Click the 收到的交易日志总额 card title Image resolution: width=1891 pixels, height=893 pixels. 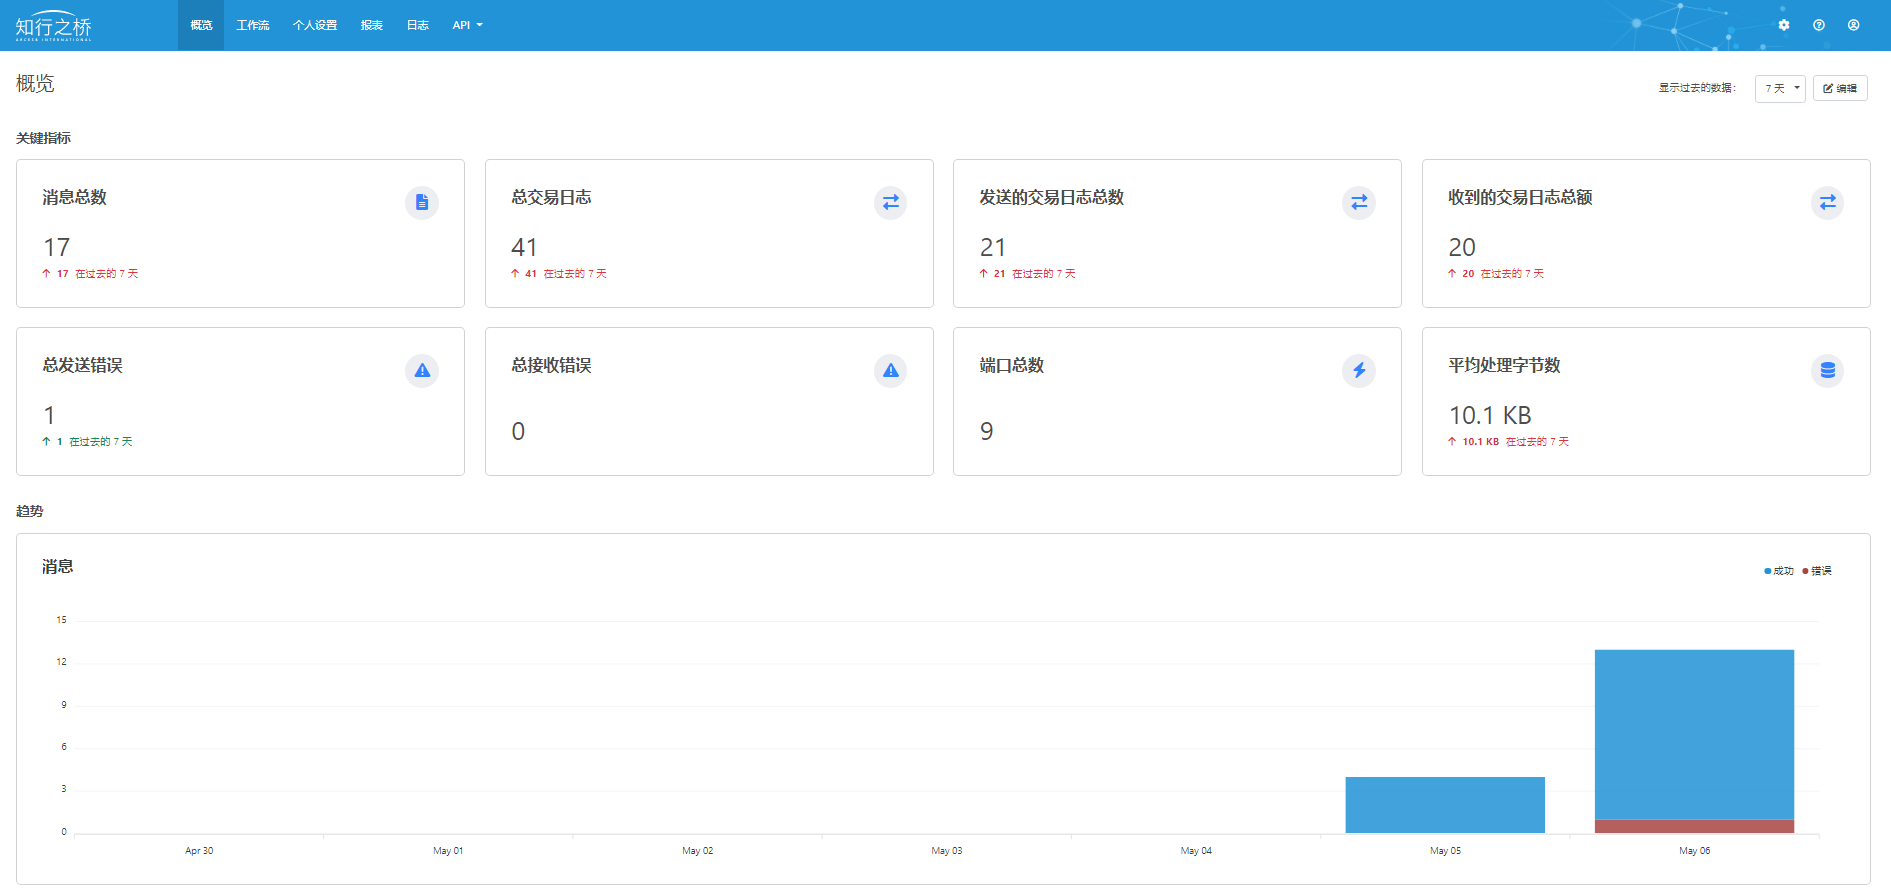(1520, 198)
